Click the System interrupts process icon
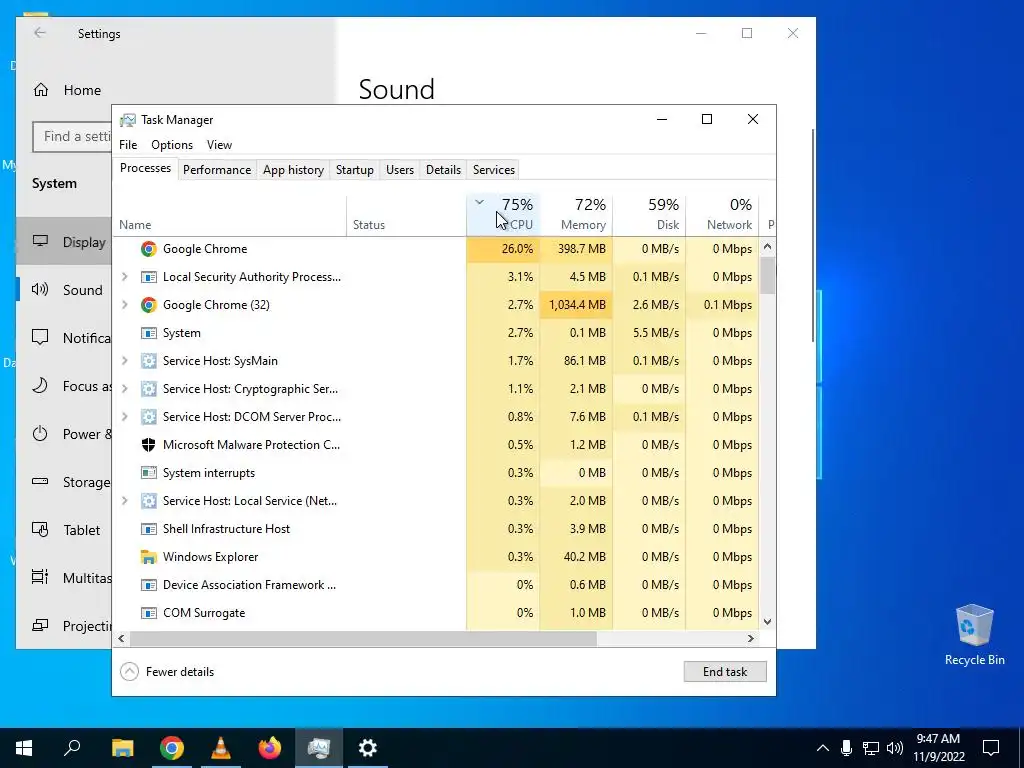The height and width of the screenshot is (768, 1024). (x=149, y=473)
